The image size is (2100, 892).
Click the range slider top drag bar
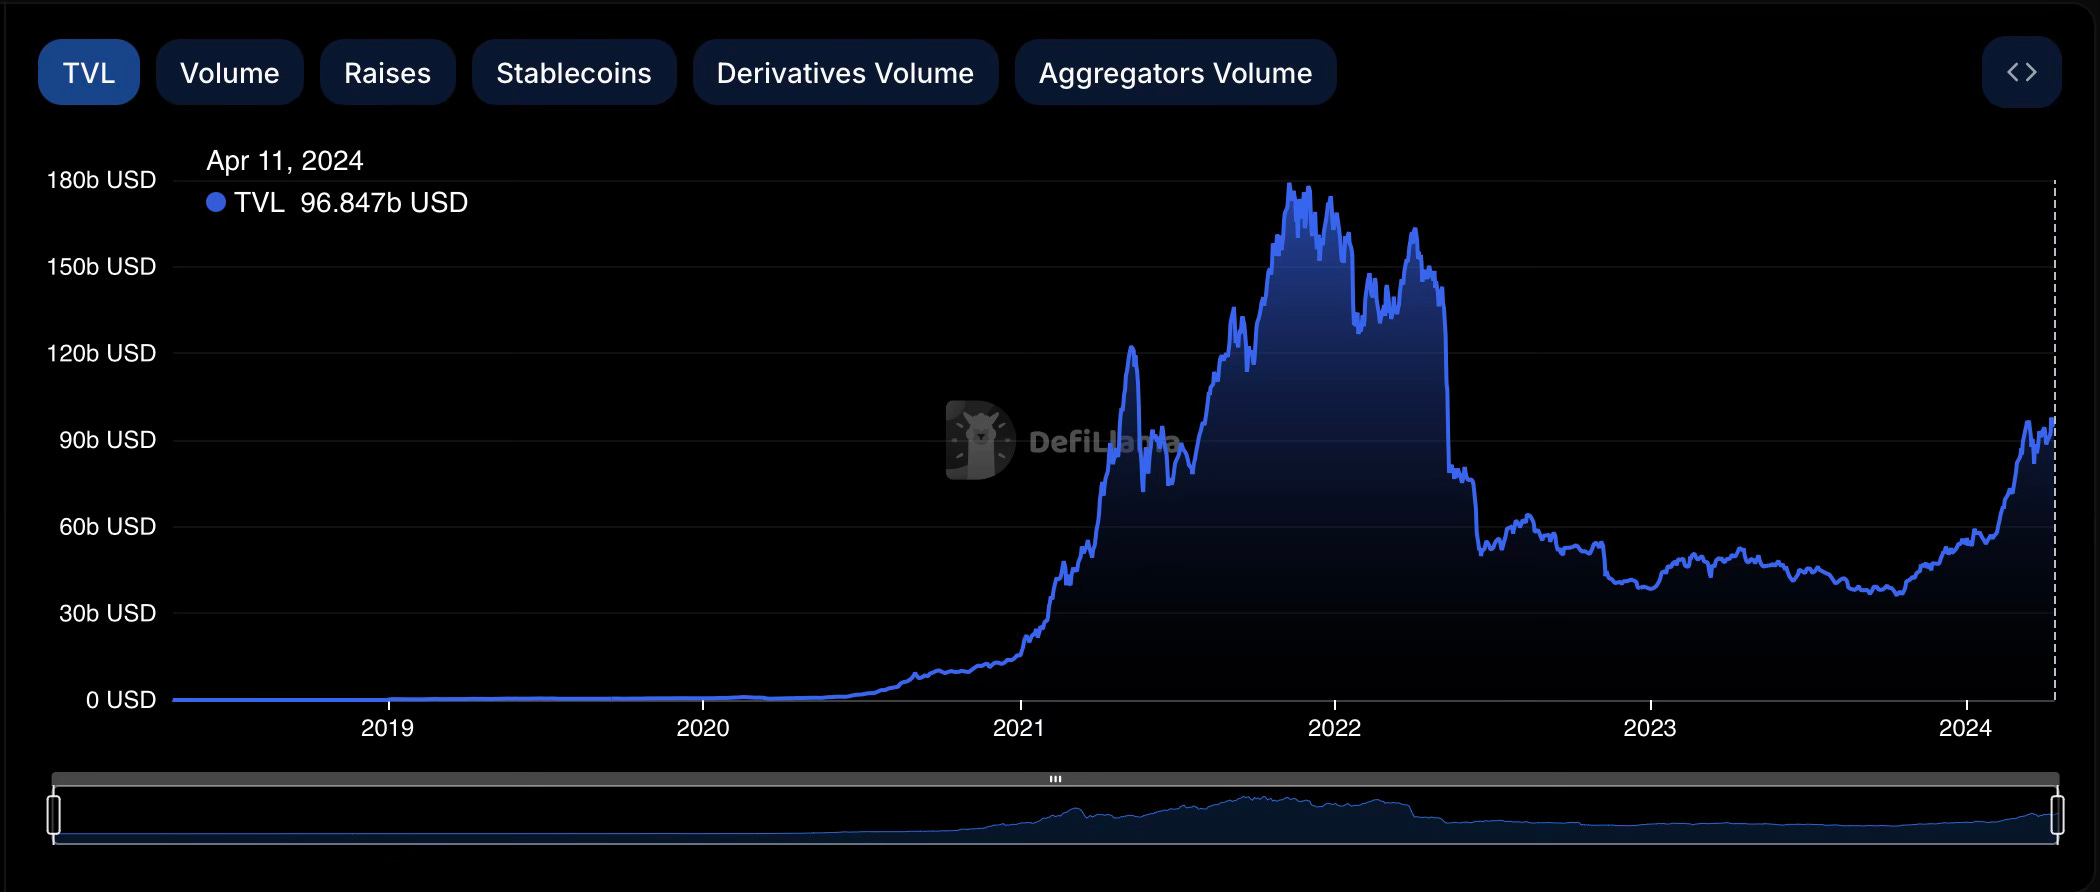[1055, 779]
